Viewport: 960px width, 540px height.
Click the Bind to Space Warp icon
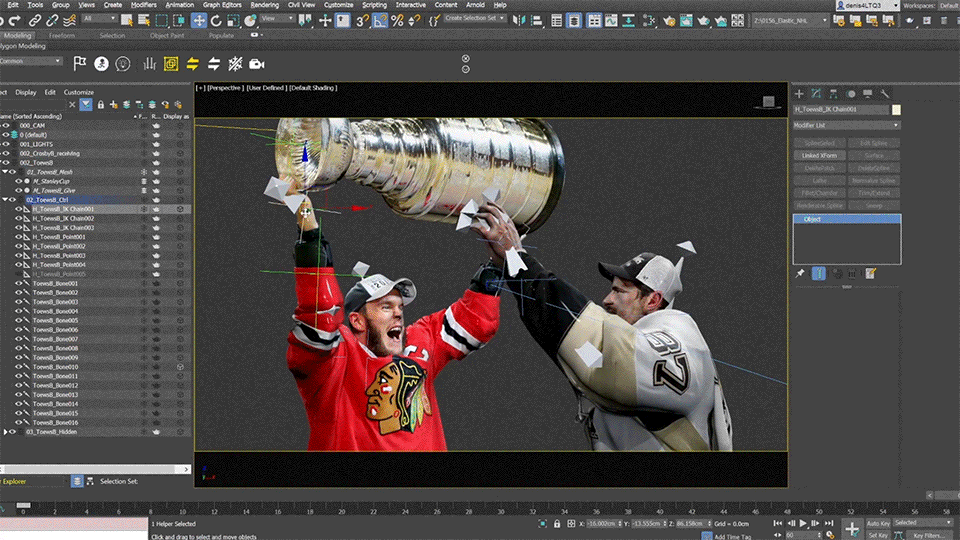70,21
